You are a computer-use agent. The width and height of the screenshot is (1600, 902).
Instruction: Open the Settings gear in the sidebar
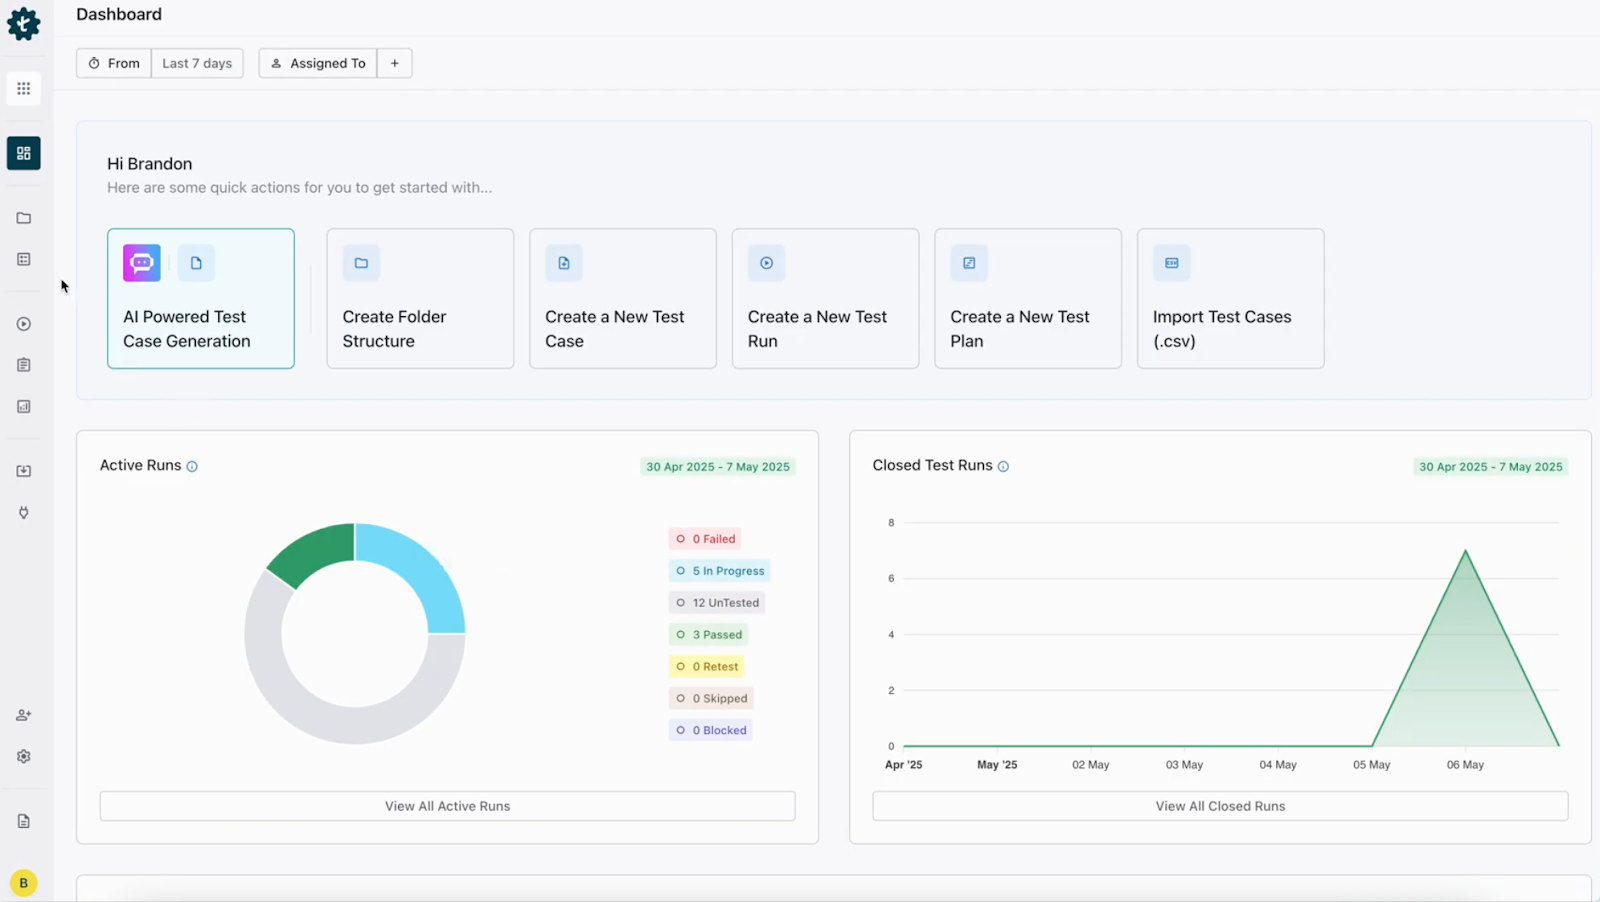tap(23, 756)
